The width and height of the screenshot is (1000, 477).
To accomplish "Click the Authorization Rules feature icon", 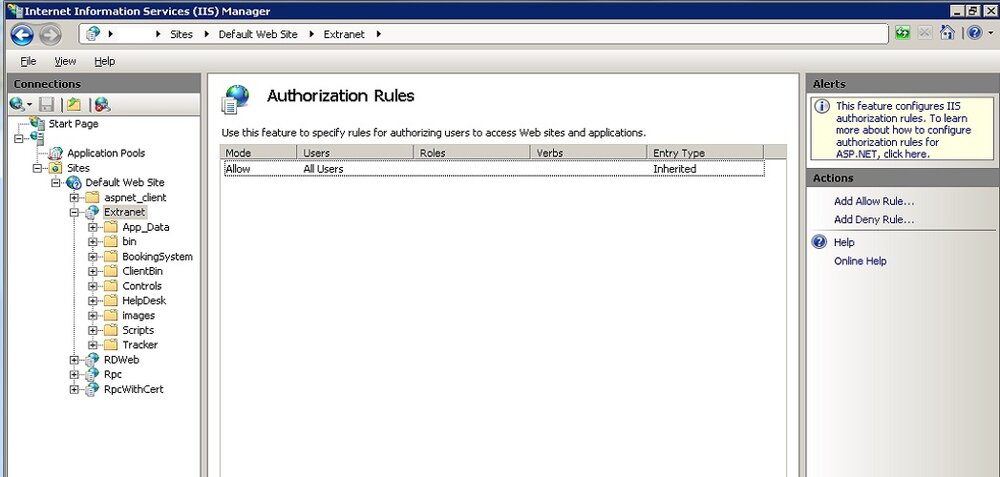I will [235, 99].
